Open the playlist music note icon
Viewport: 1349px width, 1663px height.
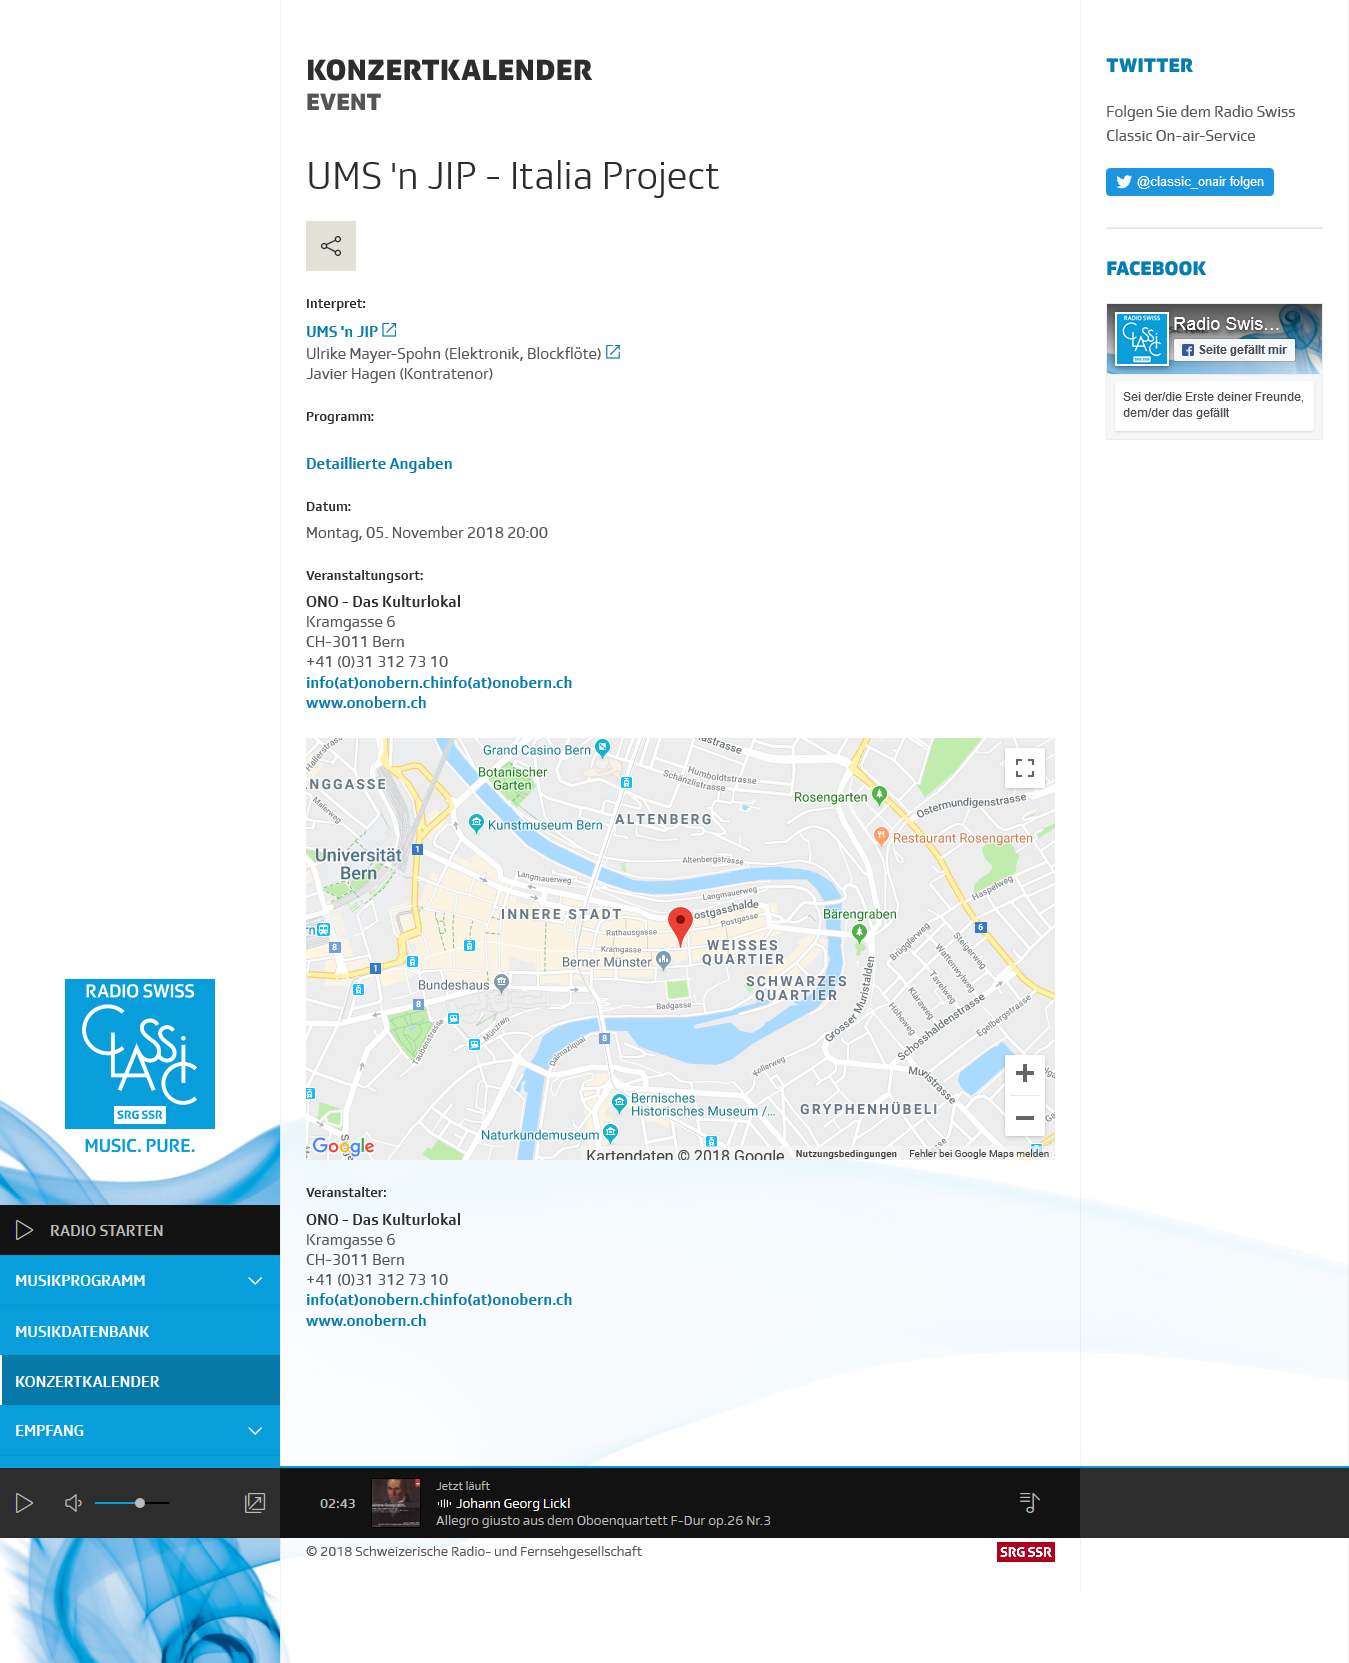(x=1029, y=1502)
